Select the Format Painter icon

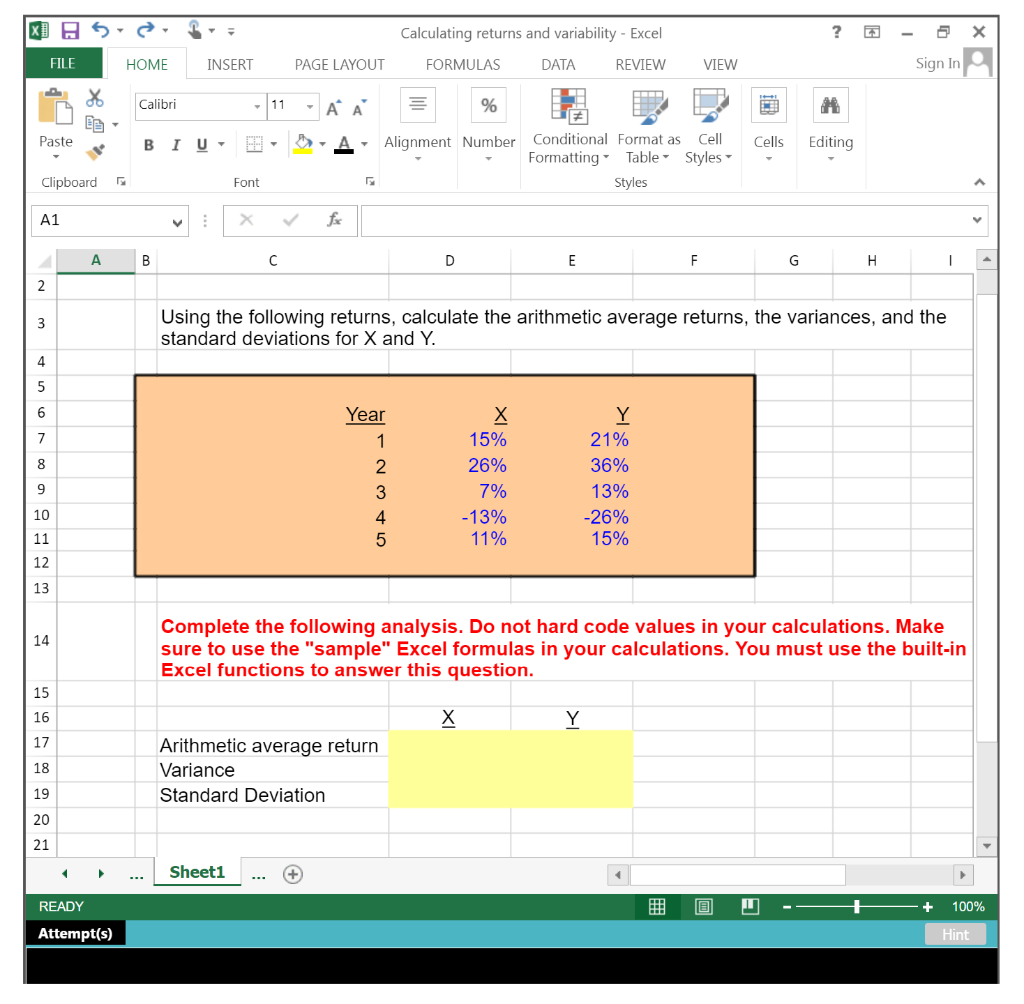point(95,152)
